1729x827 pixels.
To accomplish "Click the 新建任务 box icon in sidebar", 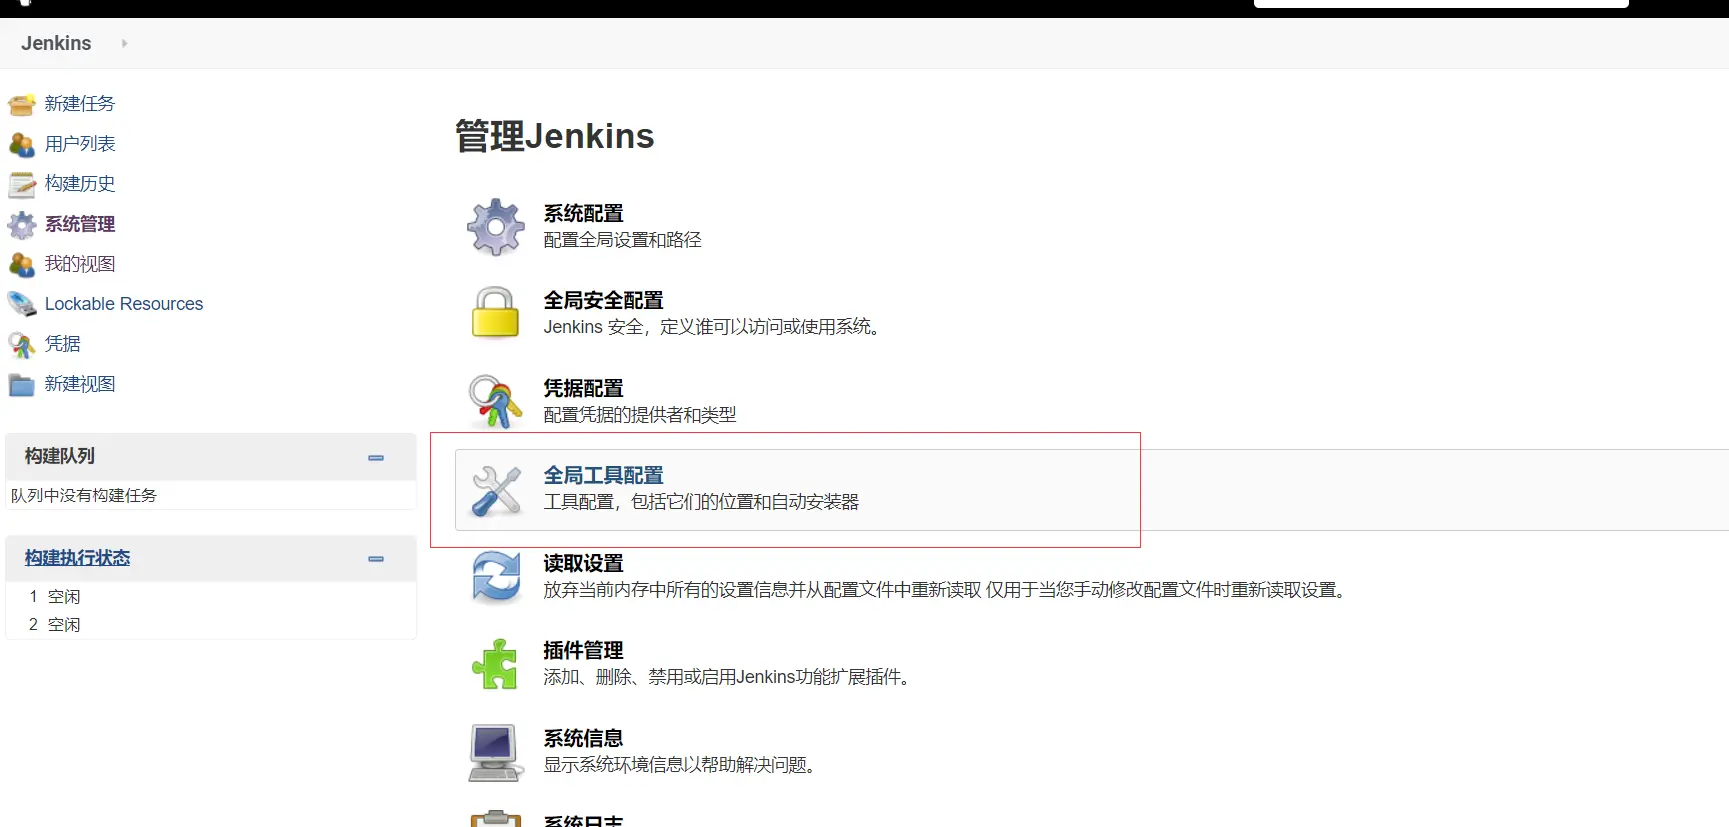I will tap(22, 104).
